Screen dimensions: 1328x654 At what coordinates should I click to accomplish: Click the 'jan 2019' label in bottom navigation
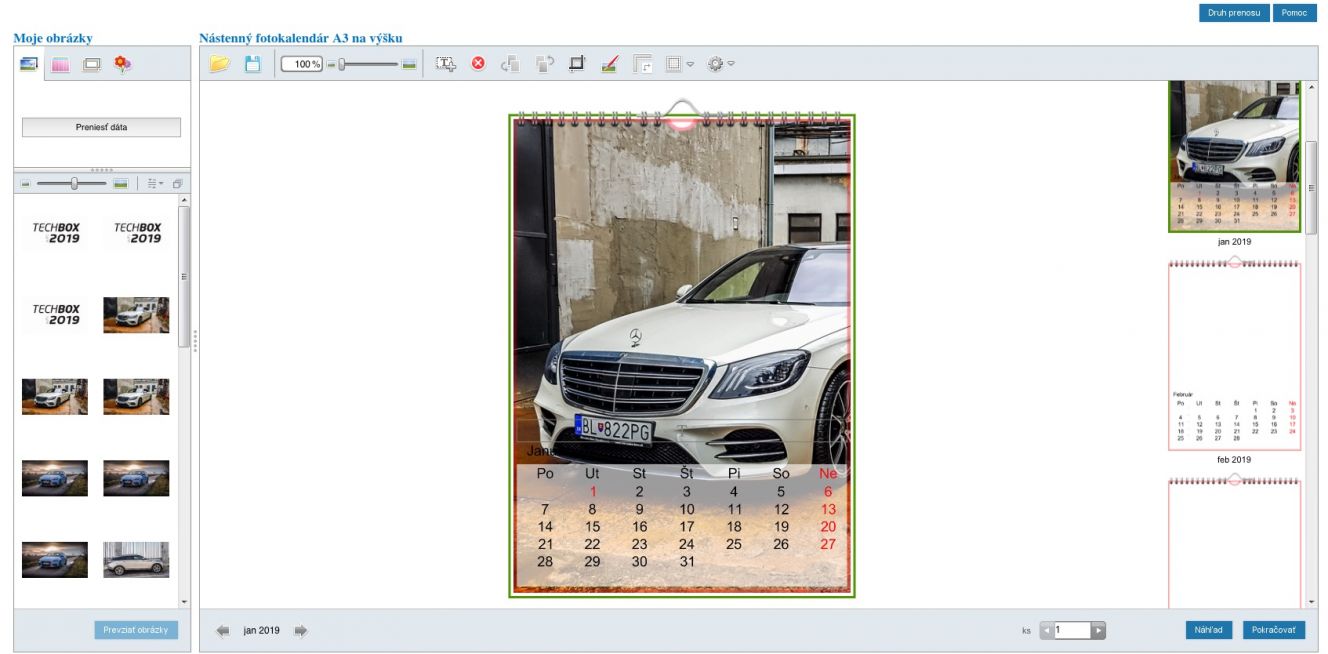[261, 631]
